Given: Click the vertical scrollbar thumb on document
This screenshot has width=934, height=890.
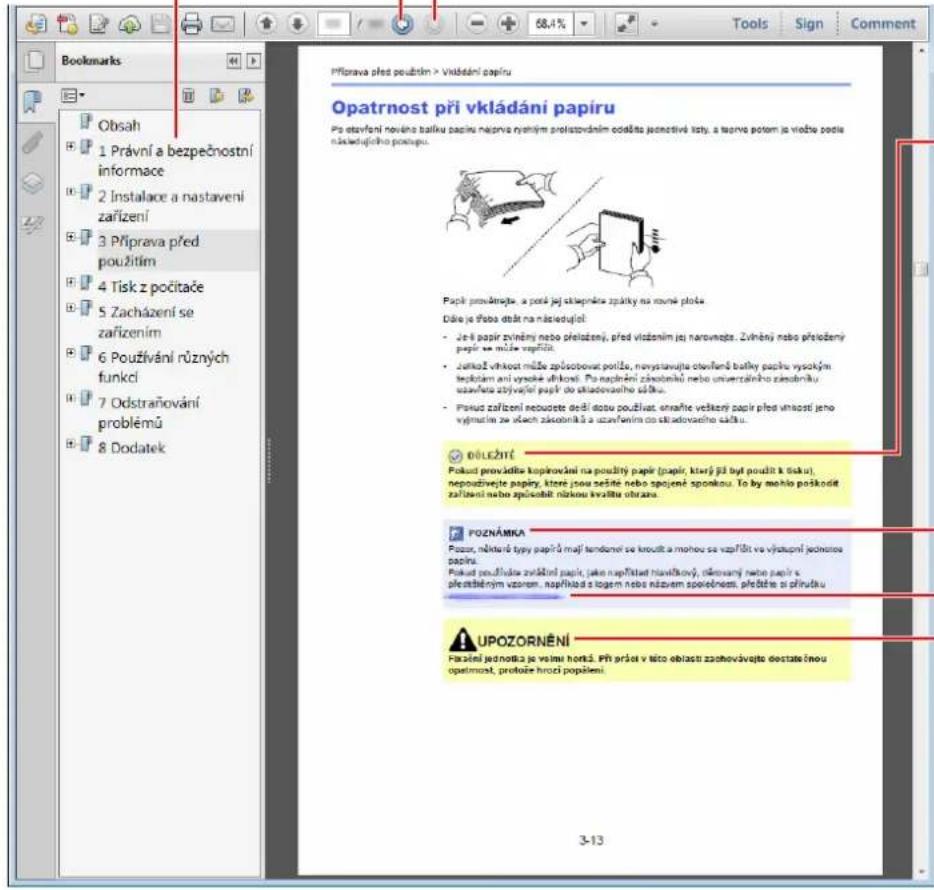Looking at the screenshot, I should 921,268.
